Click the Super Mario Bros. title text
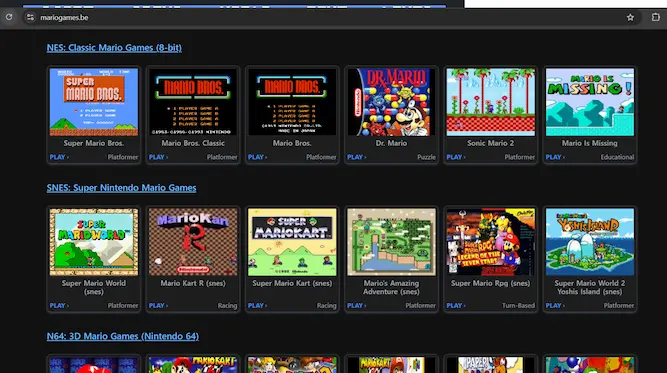 [94, 143]
